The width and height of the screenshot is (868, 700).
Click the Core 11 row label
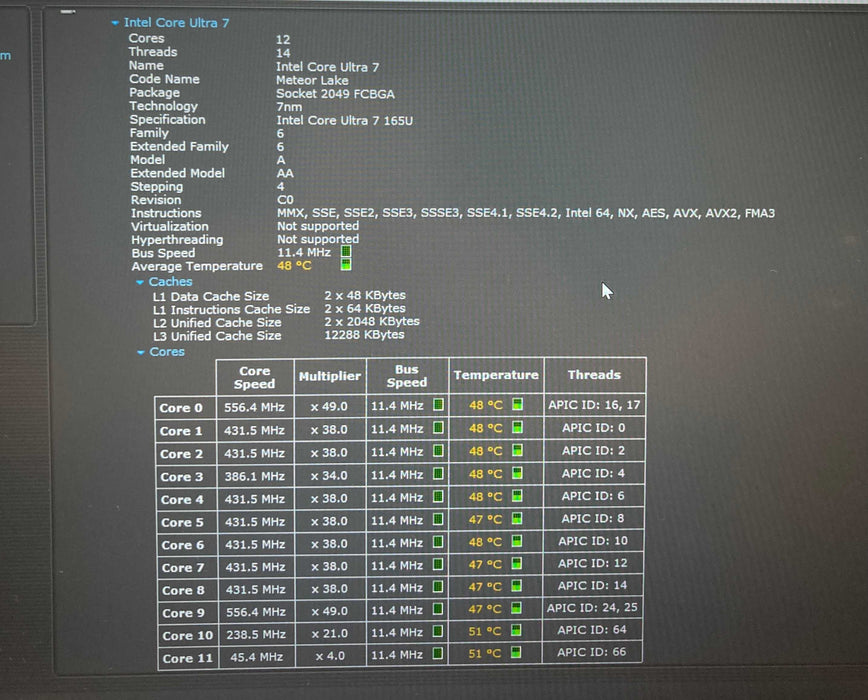[x=188, y=658]
